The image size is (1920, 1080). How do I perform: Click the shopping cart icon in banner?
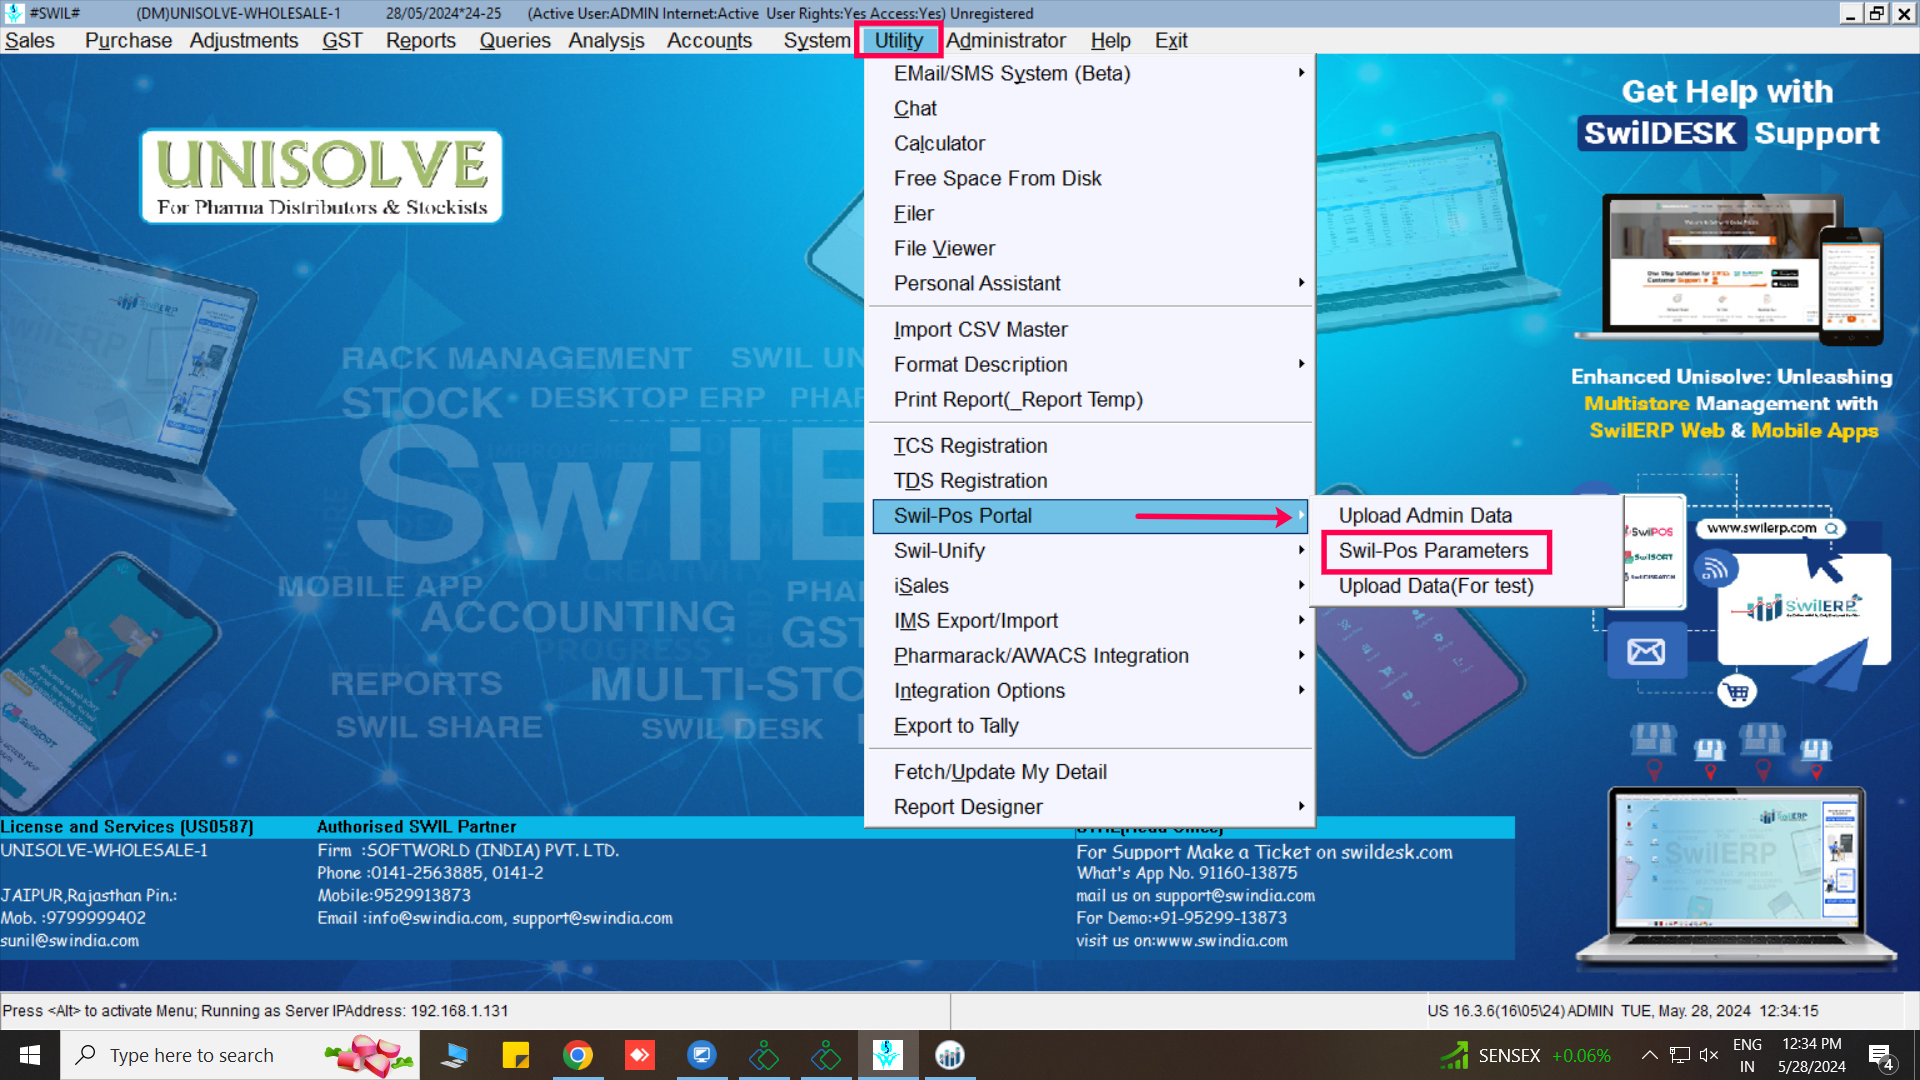point(1737,691)
